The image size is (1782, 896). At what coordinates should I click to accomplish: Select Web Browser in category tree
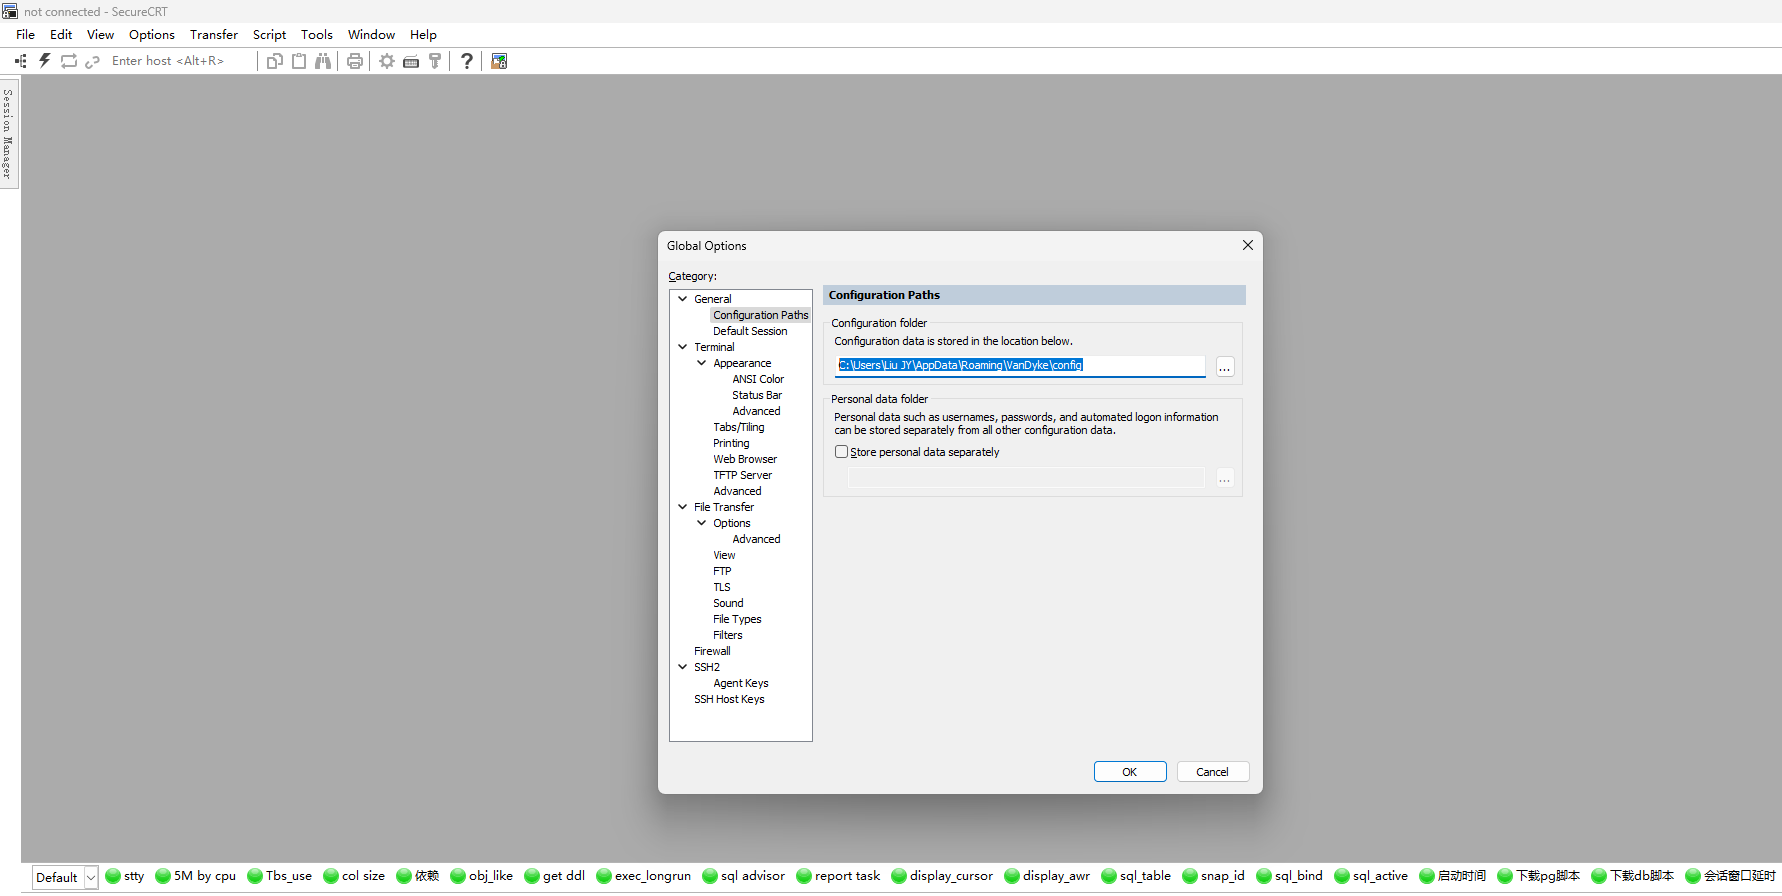coord(745,459)
